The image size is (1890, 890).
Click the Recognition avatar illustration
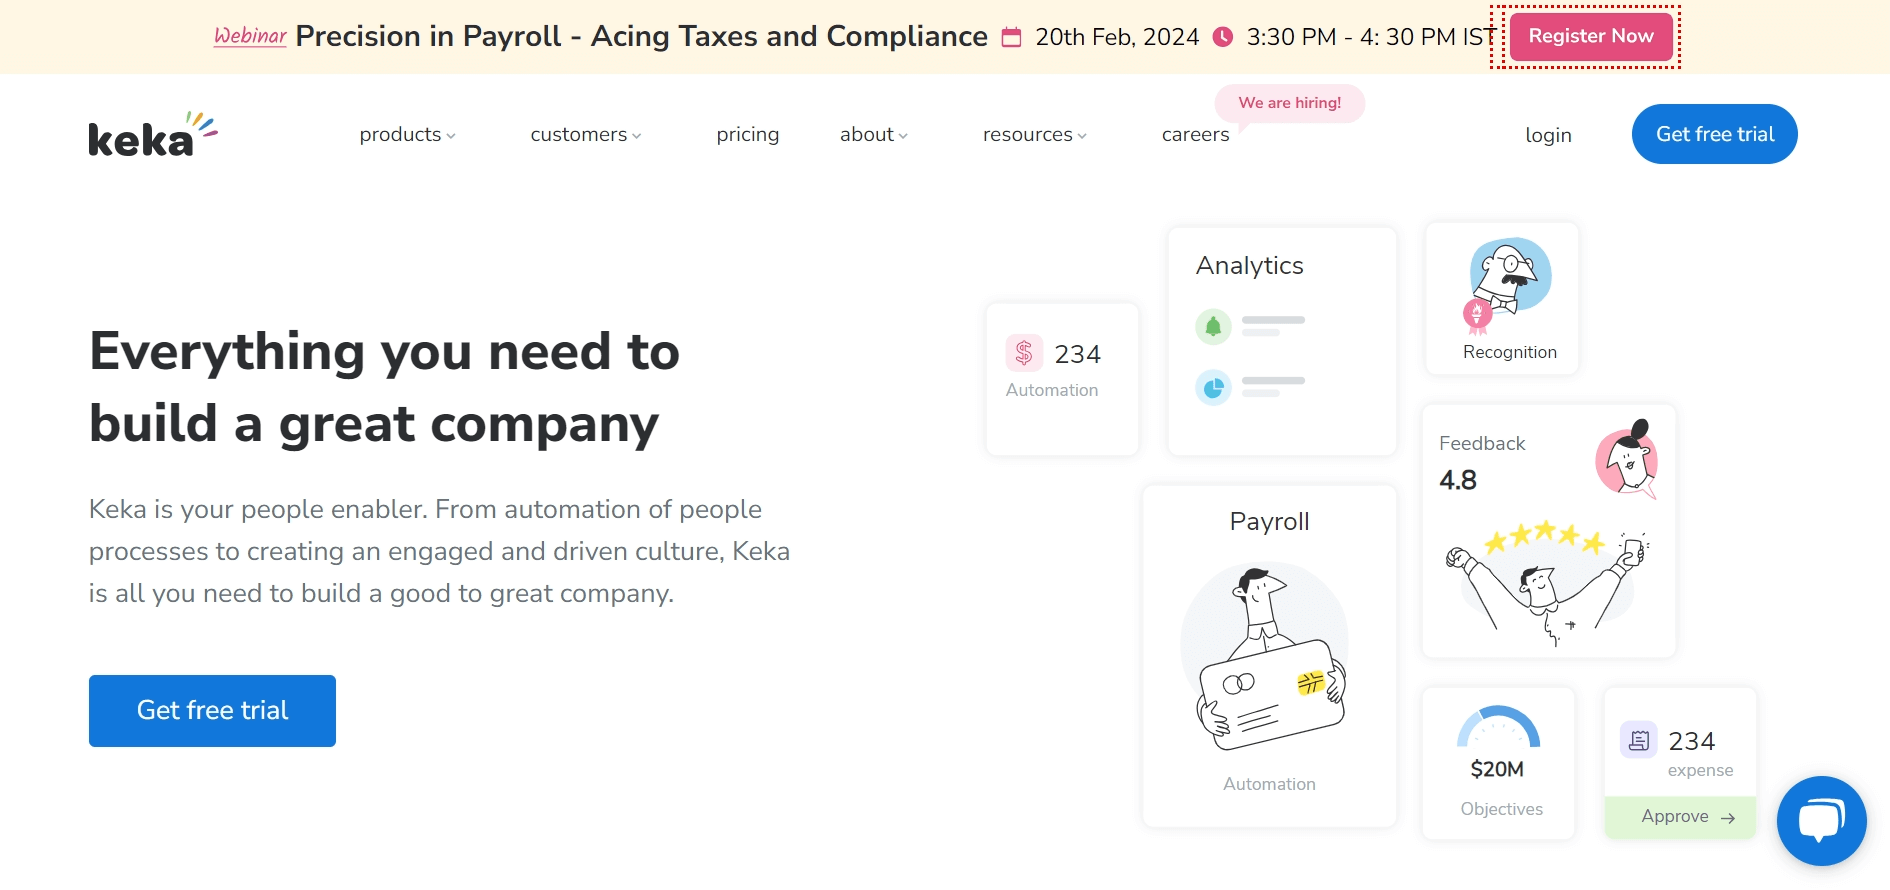(1508, 285)
